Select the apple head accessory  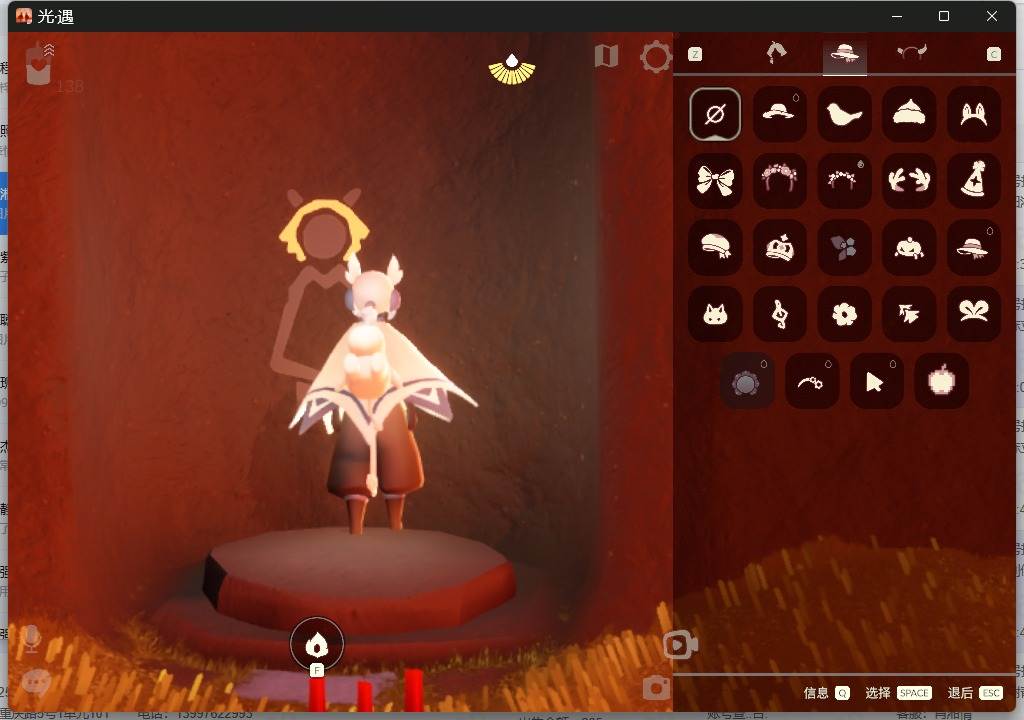point(941,381)
